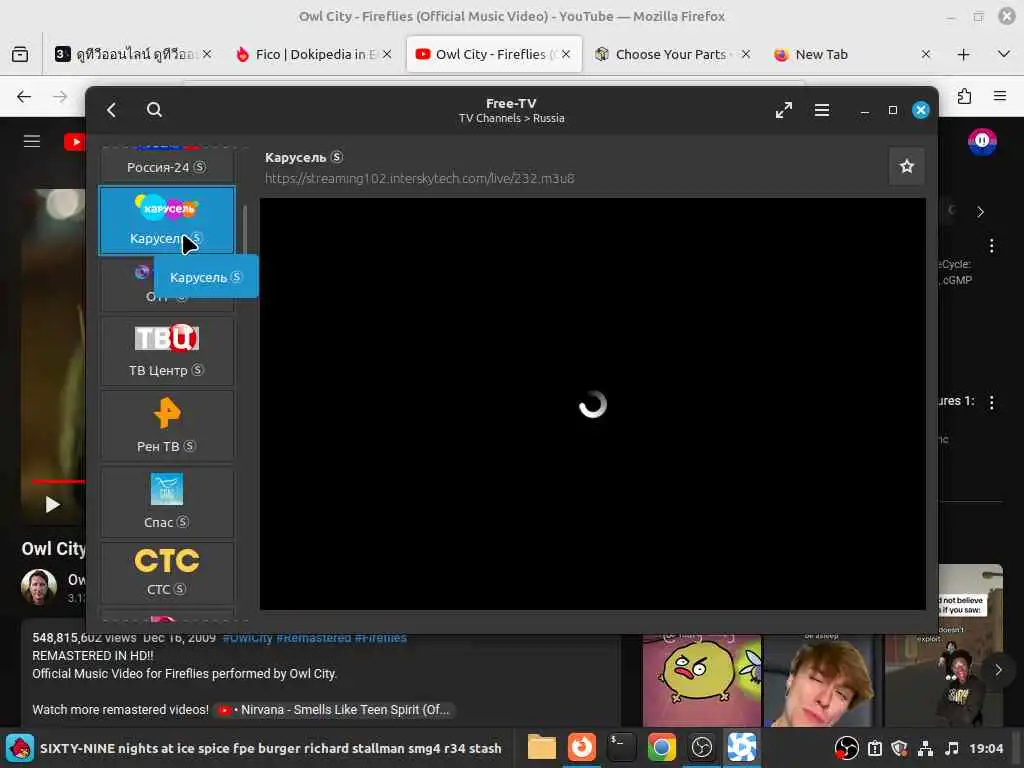Go forward in Firefox
1024x768 pixels.
(x=60, y=97)
